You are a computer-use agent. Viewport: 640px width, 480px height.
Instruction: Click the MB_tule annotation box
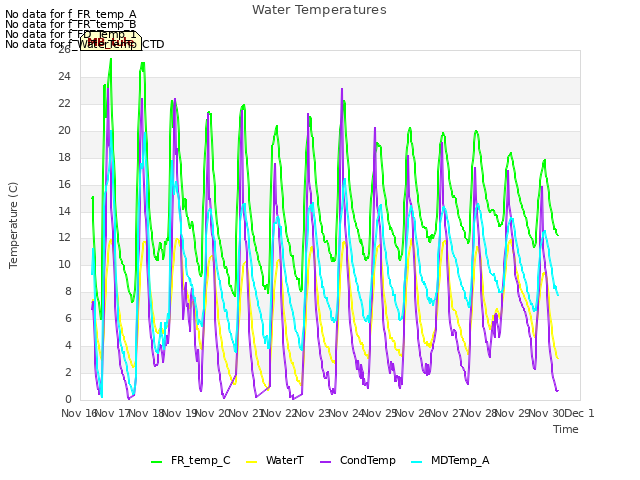click(111, 42)
